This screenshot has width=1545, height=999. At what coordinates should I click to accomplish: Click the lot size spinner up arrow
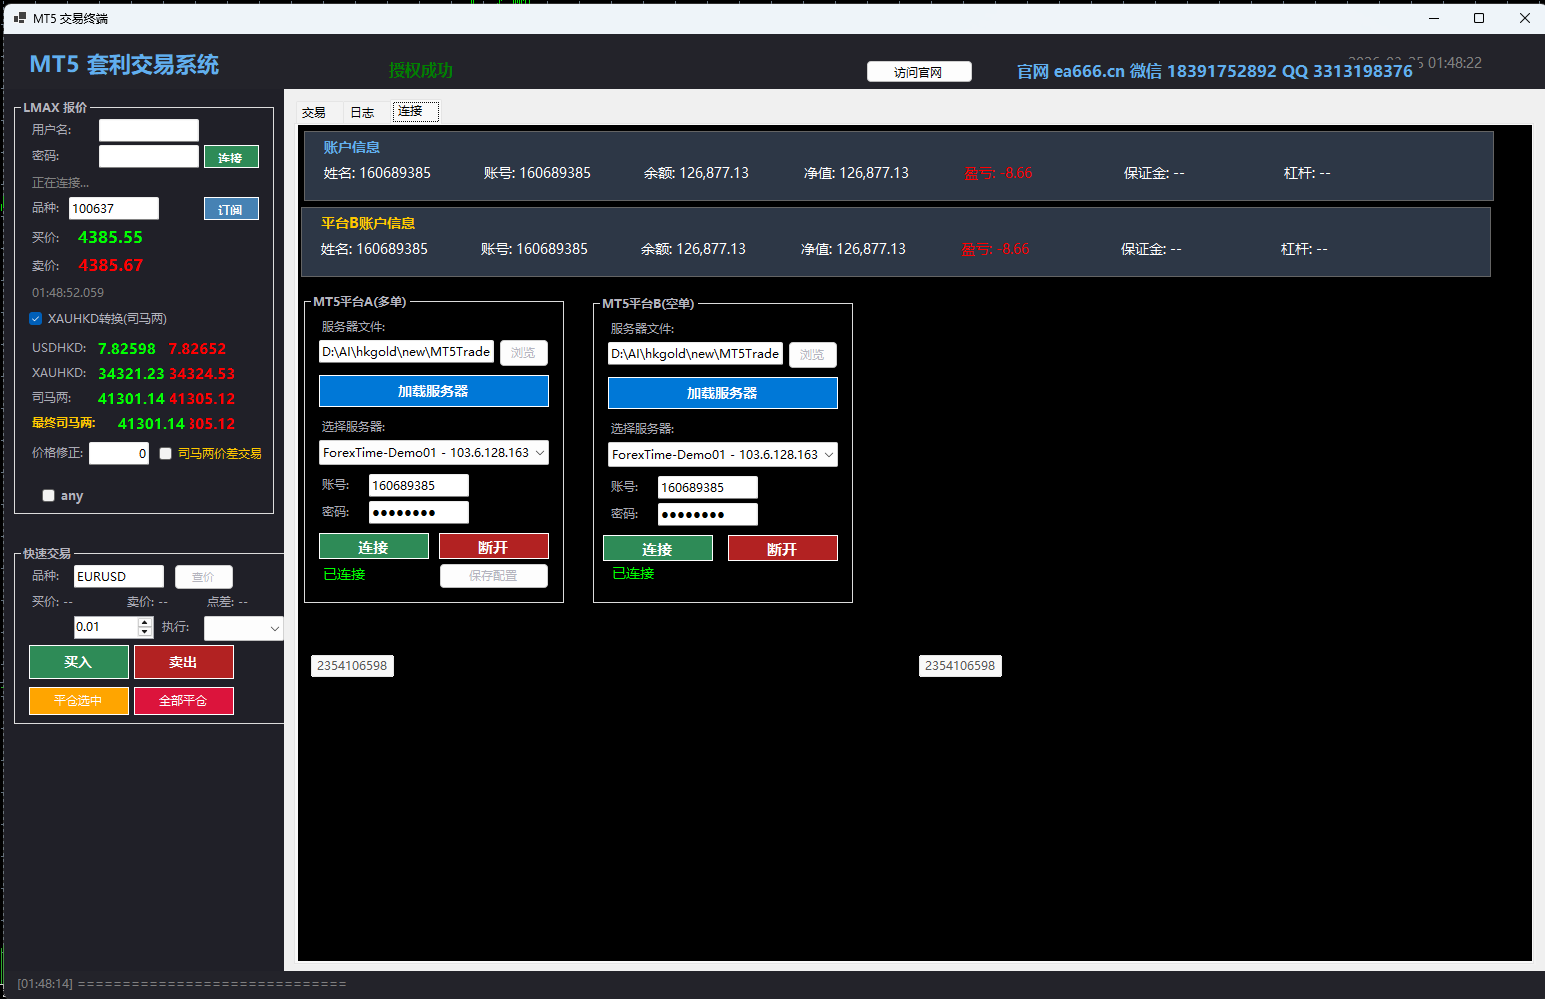click(145, 622)
